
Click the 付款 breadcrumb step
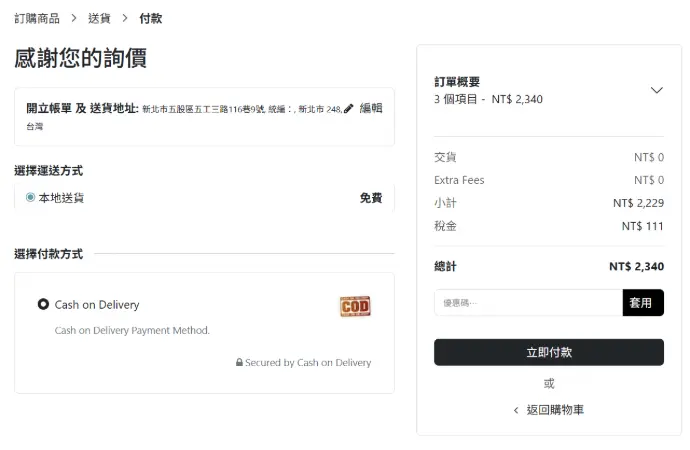[x=151, y=18]
